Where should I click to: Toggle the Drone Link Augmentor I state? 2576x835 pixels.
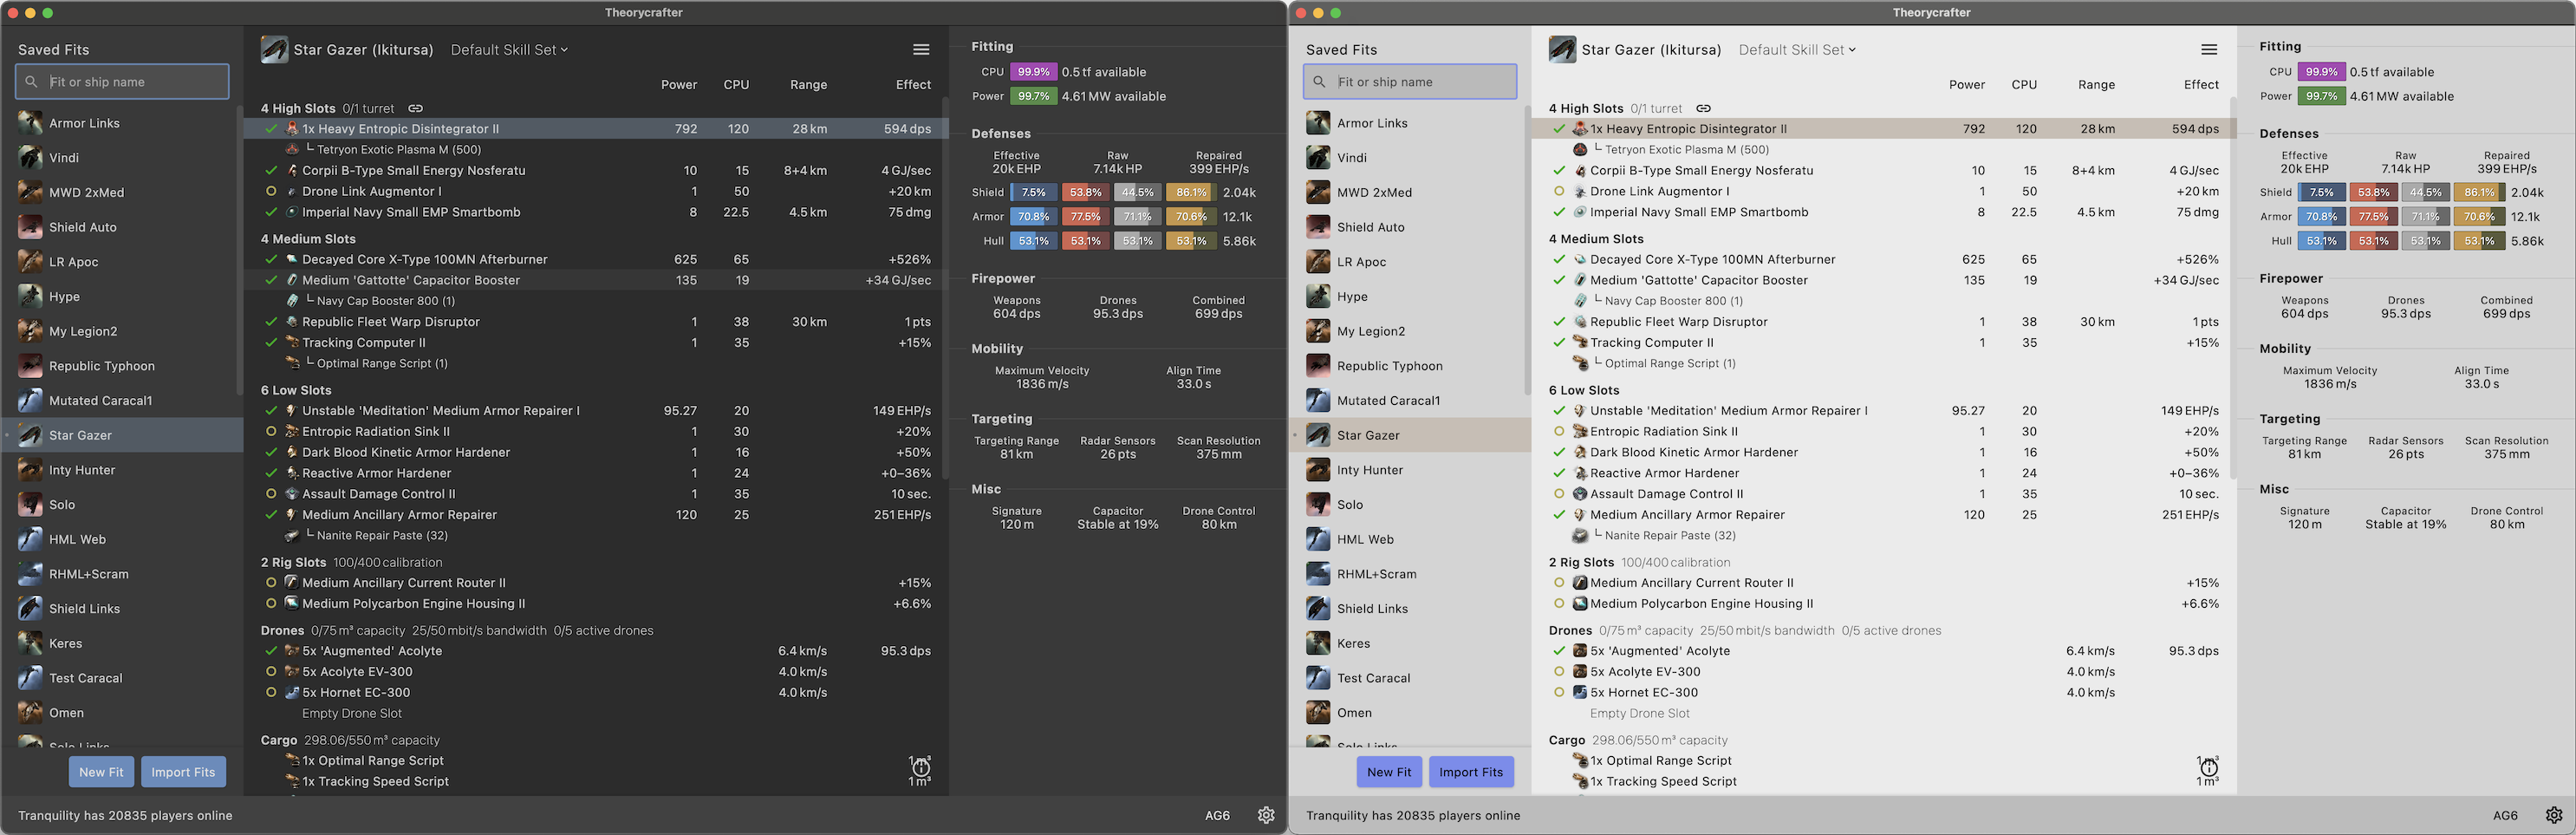270,191
